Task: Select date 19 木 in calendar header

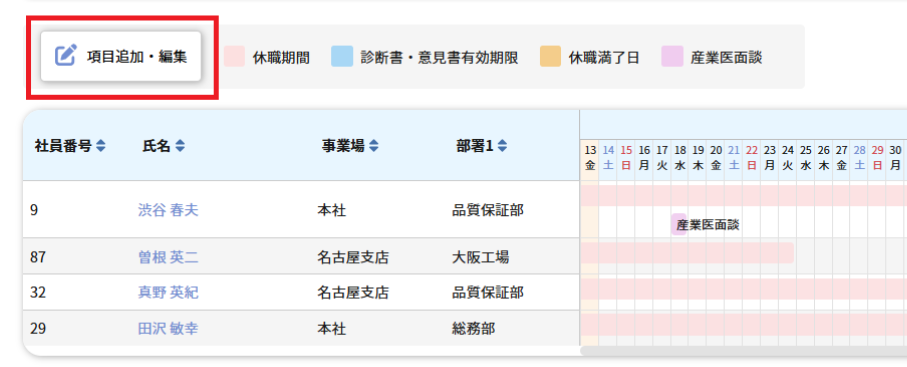Action: pos(698,157)
